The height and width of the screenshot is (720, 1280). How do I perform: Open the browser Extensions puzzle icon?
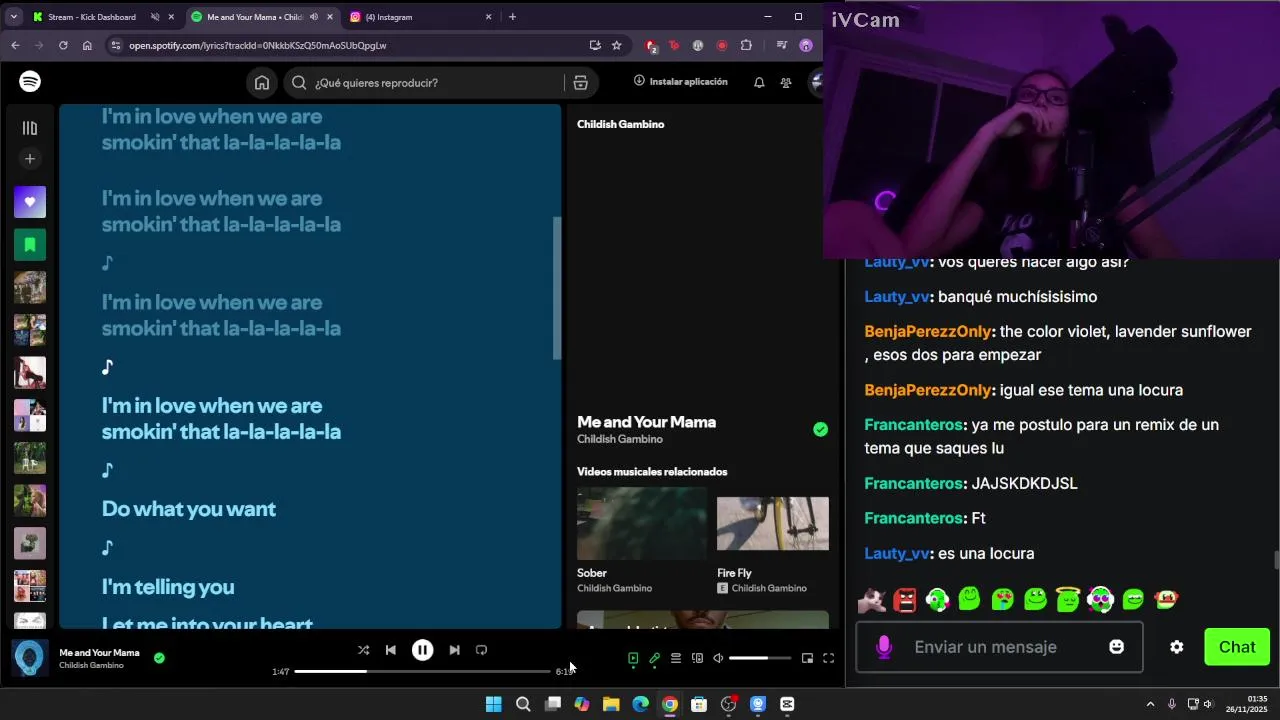coord(746,45)
